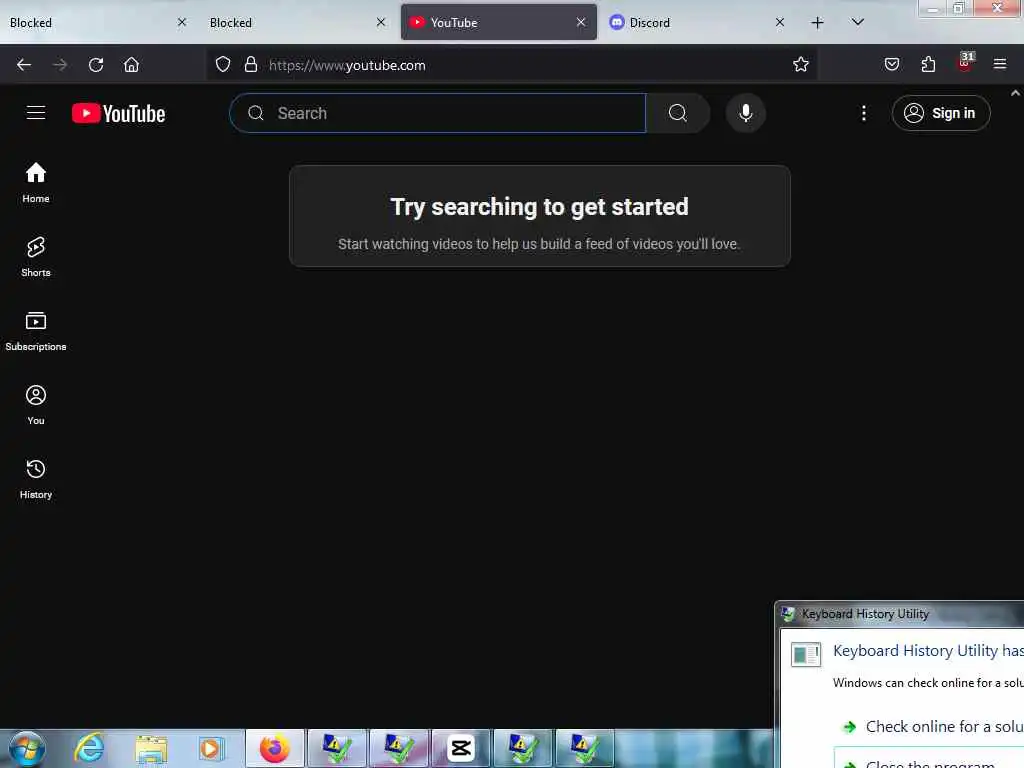Screen dimensions: 1024x768
Task: Click the YouTube logo
Action: (x=118, y=113)
